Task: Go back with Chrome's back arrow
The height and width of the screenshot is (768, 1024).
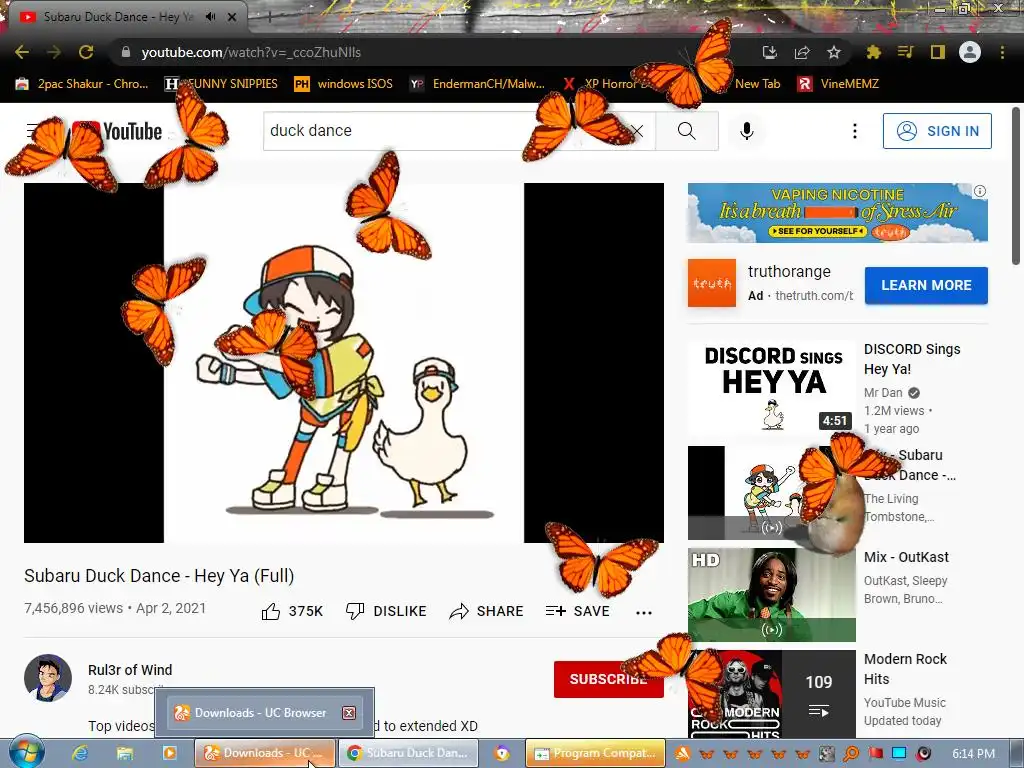Action: pyautogui.click(x=22, y=52)
